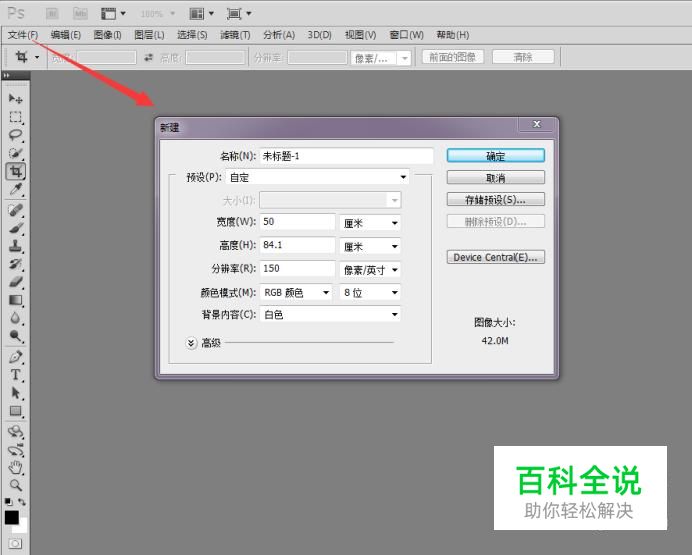The image size is (692, 555).
Task: Select the Eyedropper tool
Action: click(15, 189)
